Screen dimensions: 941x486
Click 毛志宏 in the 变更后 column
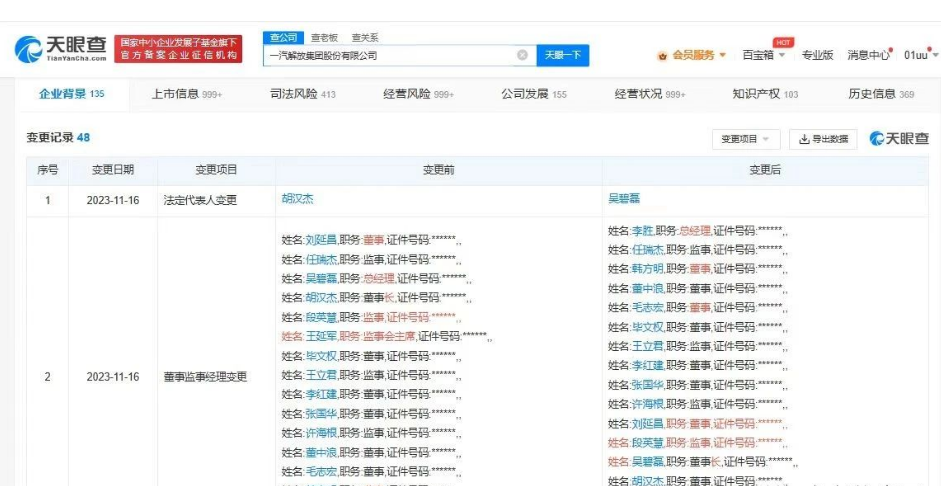(647, 307)
